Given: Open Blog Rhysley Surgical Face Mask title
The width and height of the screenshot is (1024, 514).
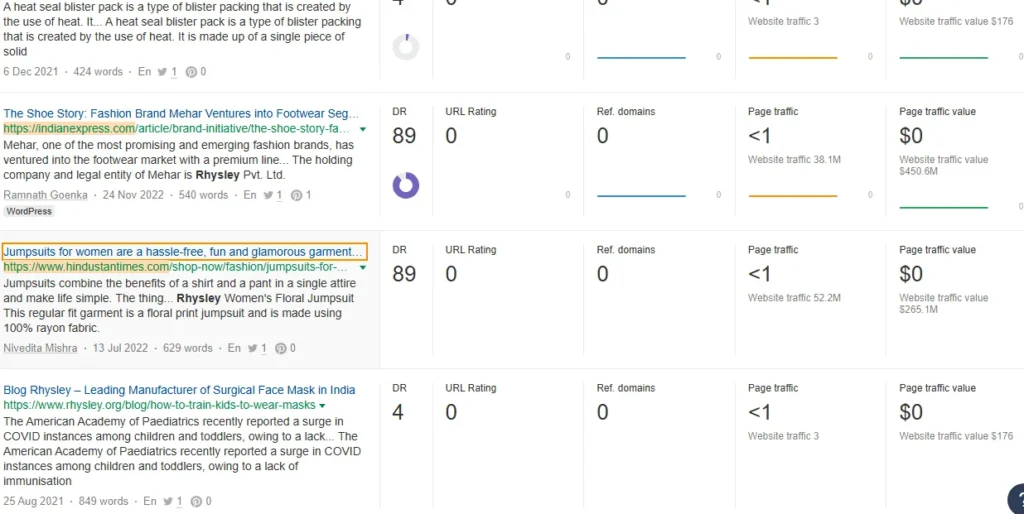Looking at the screenshot, I should point(179,390).
